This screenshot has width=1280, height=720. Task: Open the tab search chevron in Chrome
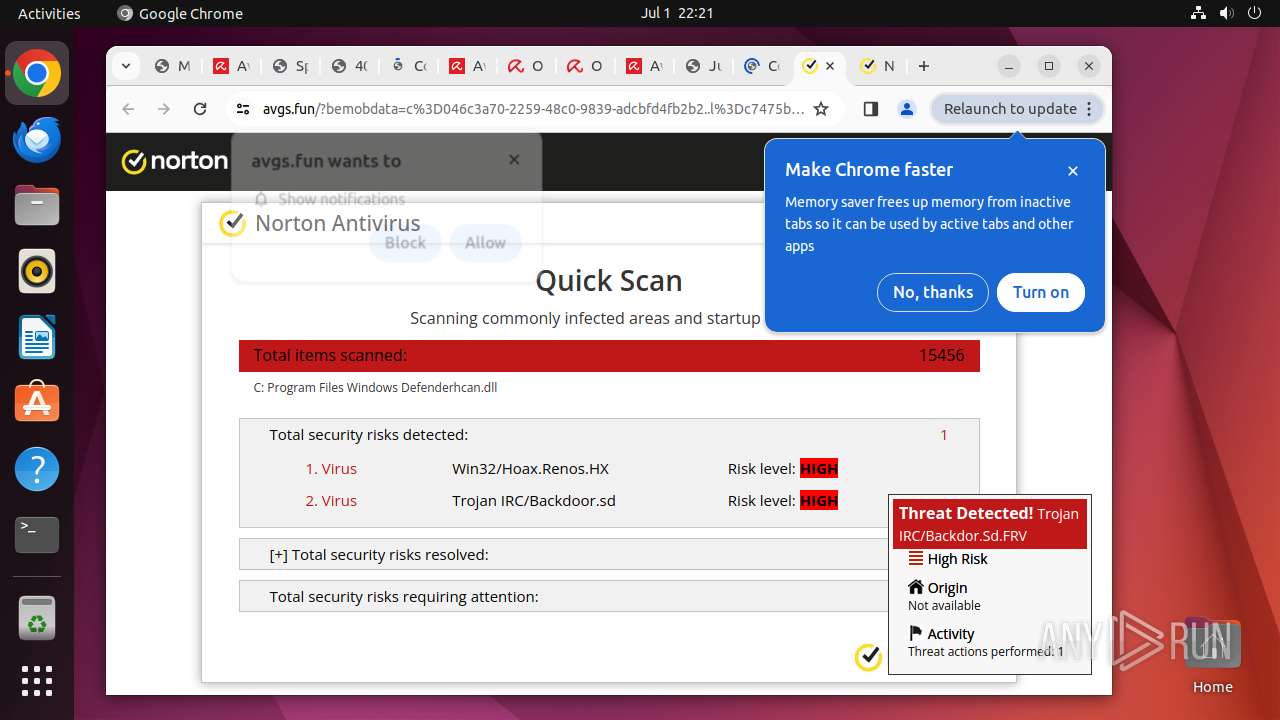(125, 66)
